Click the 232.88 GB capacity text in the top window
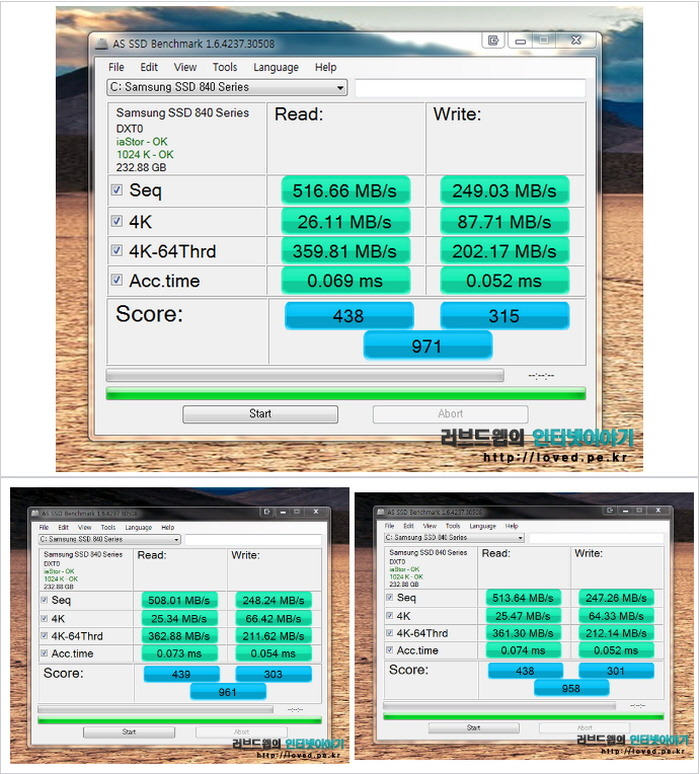The height and width of the screenshot is (774, 700). [141, 167]
